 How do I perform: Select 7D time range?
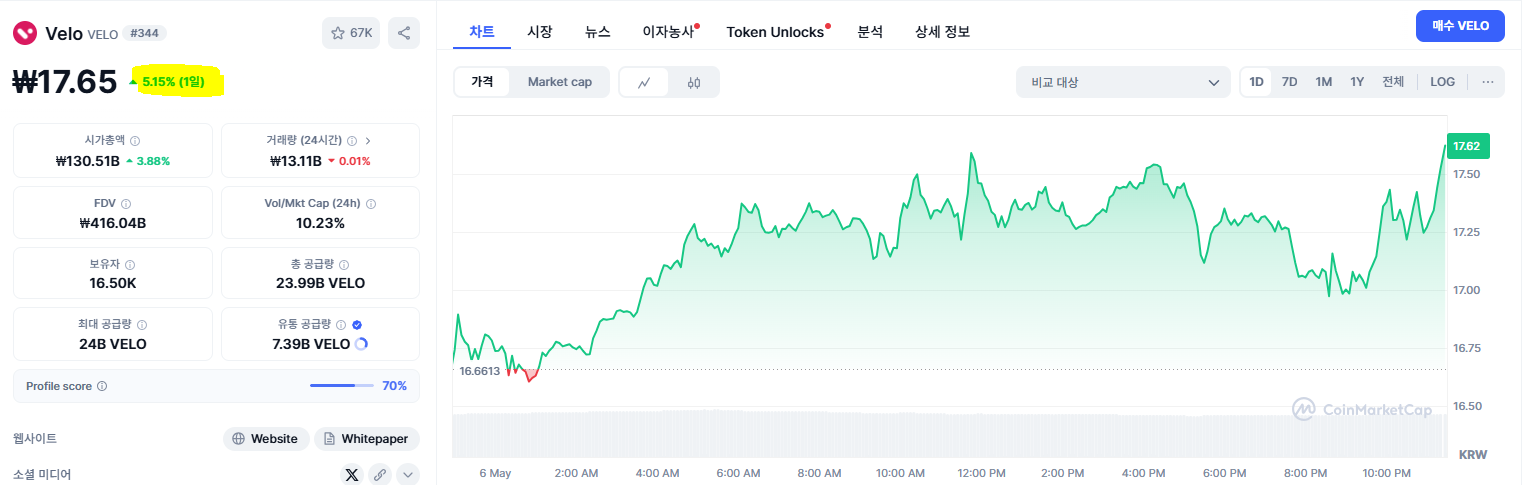tap(1289, 82)
